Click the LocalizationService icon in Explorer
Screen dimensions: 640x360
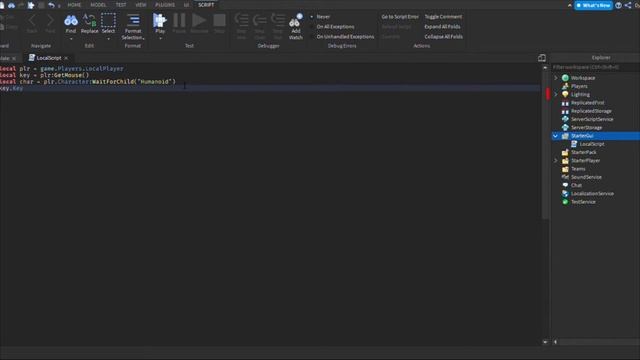565,193
